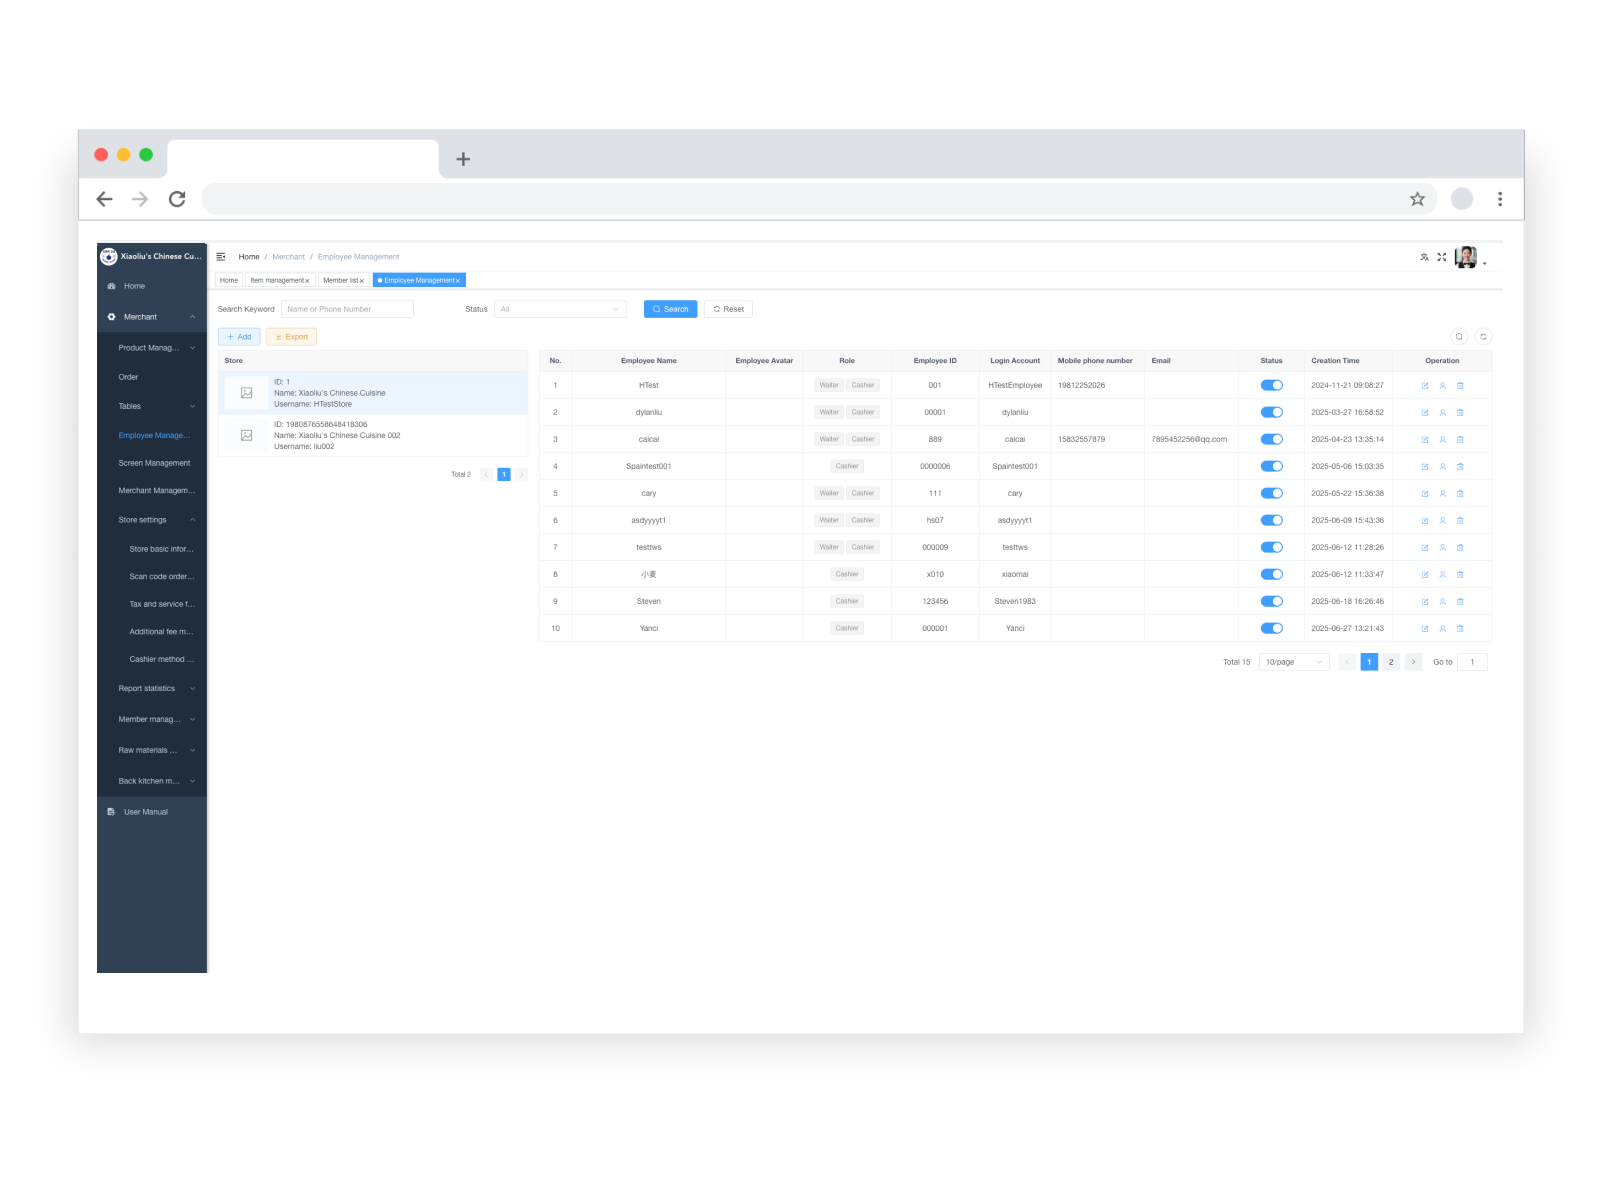The height and width of the screenshot is (1200, 1600).
Task: Toggle search bar visibility with the magnifier icon
Action: tap(1459, 337)
